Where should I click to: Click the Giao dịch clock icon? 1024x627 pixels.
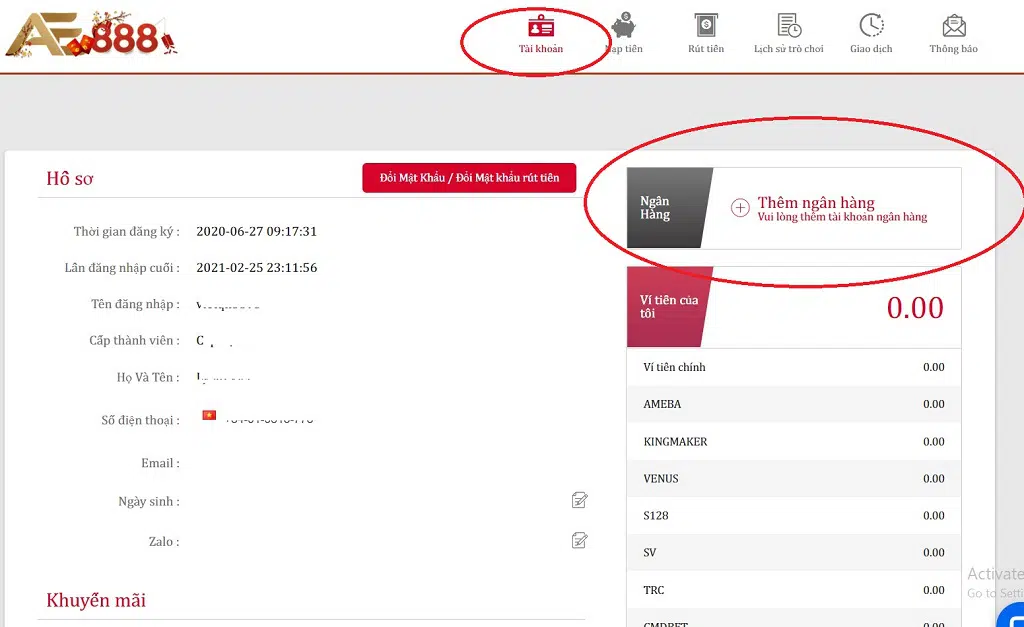point(871,26)
